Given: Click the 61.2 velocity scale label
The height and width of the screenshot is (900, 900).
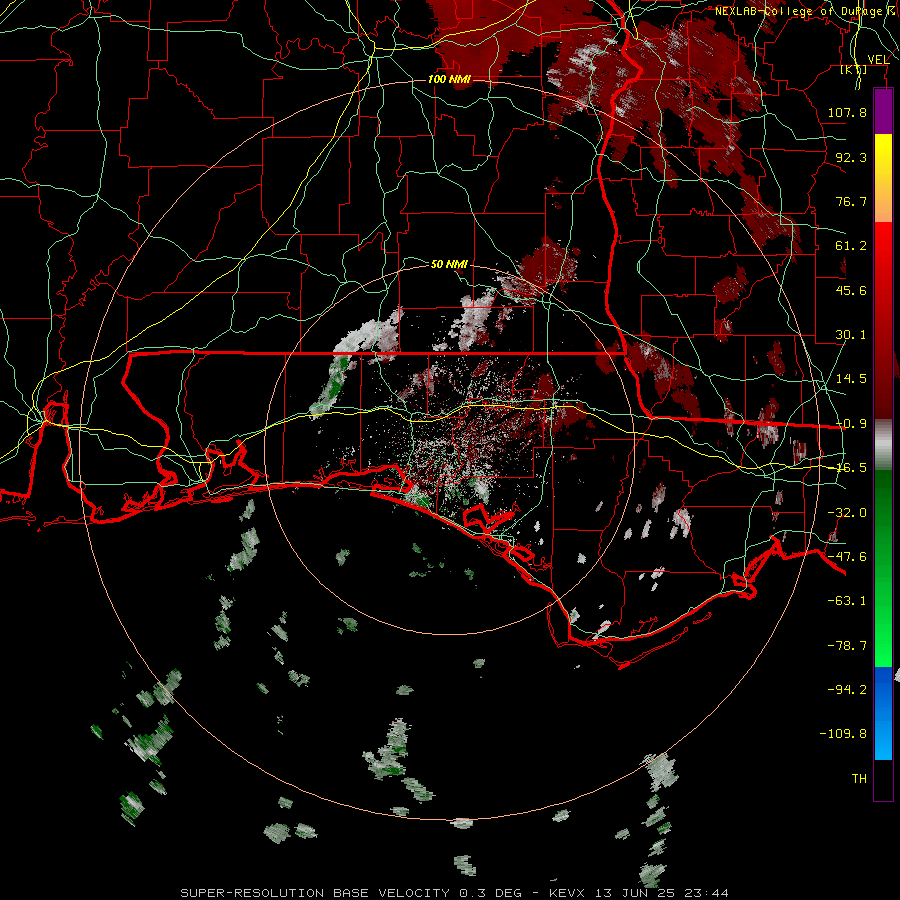Looking at the screenshot, I should [851, 246].
